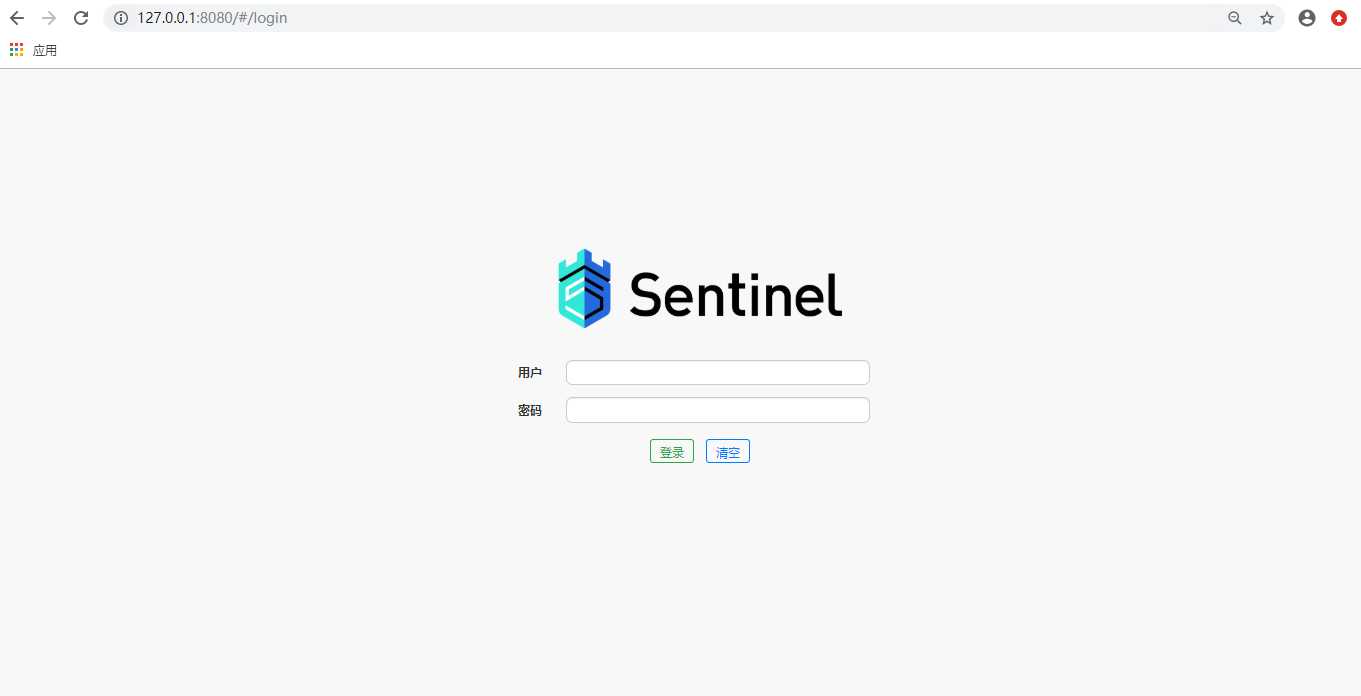The height and width of the screenshot is (696, 1361).
Task: Select the address bar URL 127.0.0.1:8080/#/login
Action: (x=213, y=18)
